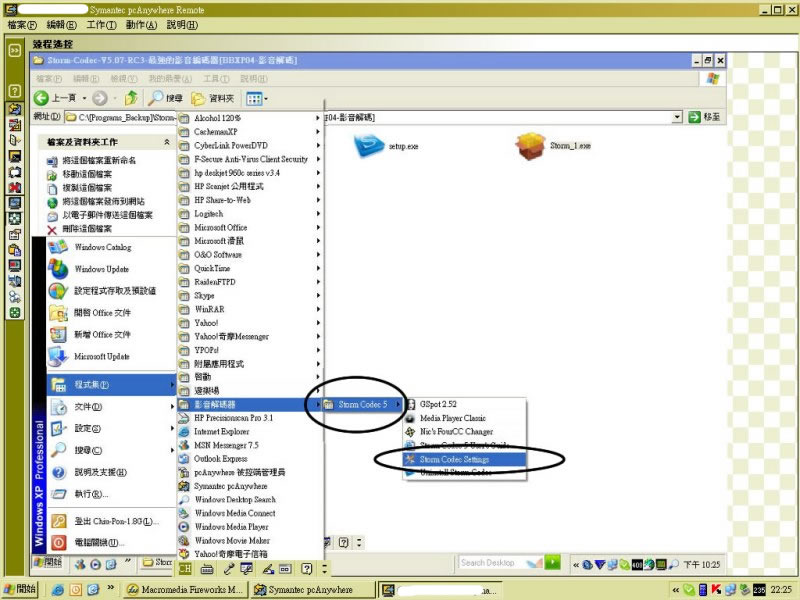Switch to Symantec pcAnywhere taskbar button
Viewport: 800px width, 600px height.
tap(313, 589)
